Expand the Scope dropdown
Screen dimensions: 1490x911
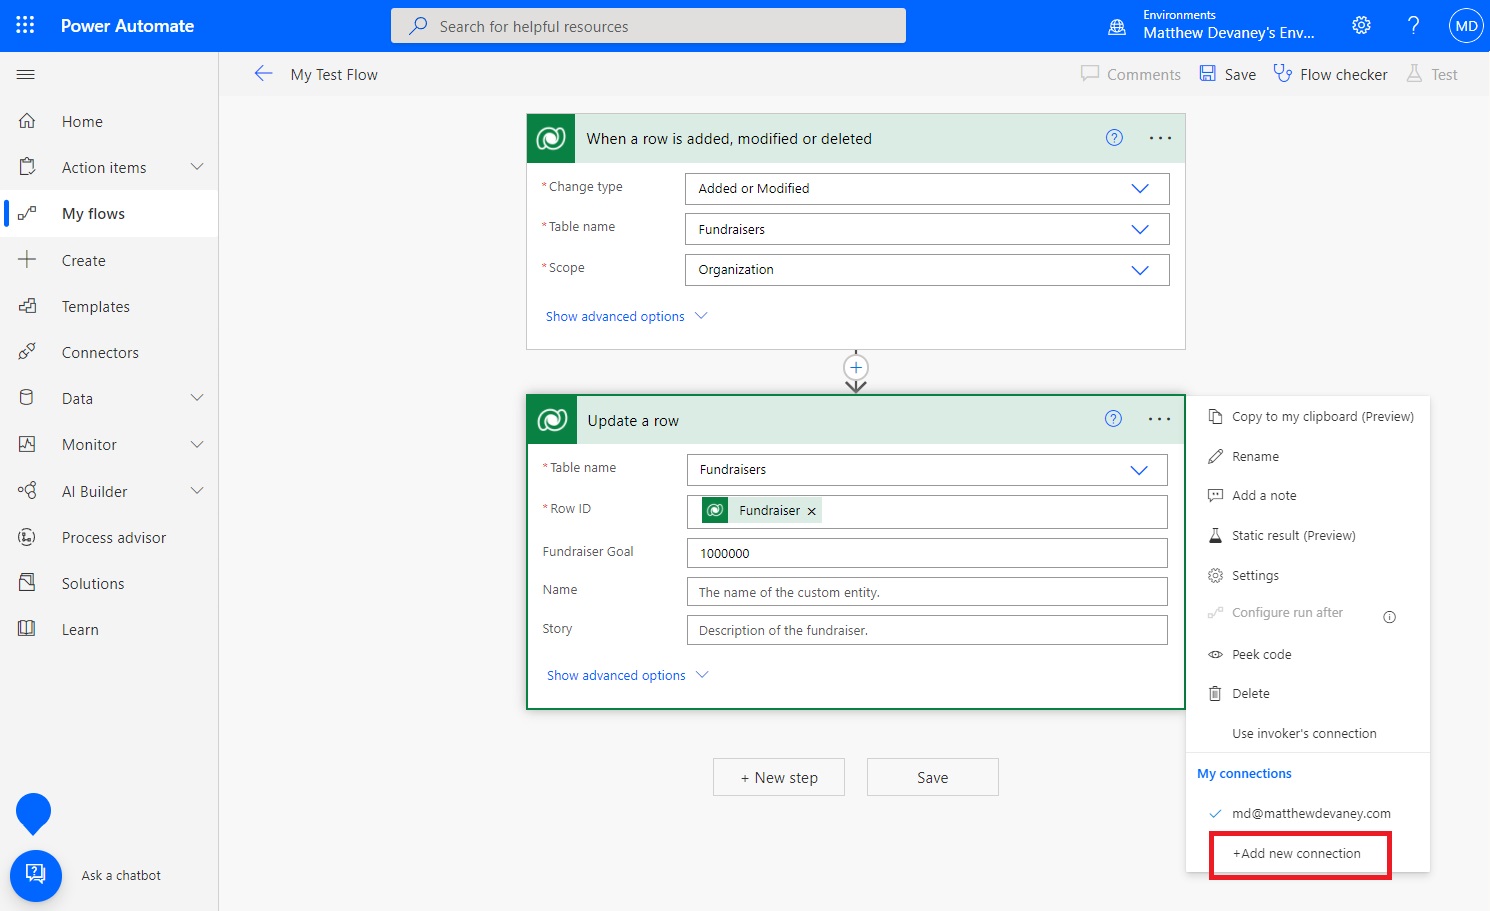coord(925,269)
